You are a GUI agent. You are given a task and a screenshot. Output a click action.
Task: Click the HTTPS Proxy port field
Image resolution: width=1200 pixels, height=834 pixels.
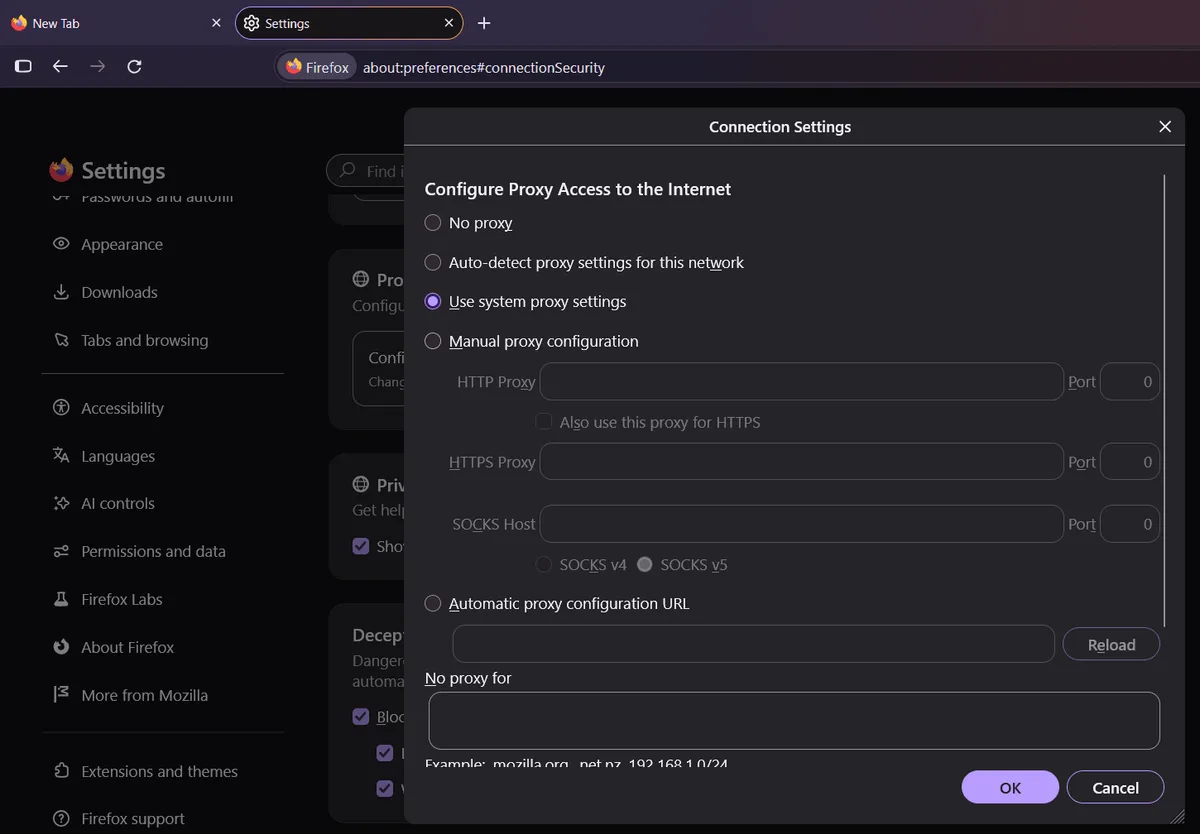(x=1130, y=462)
